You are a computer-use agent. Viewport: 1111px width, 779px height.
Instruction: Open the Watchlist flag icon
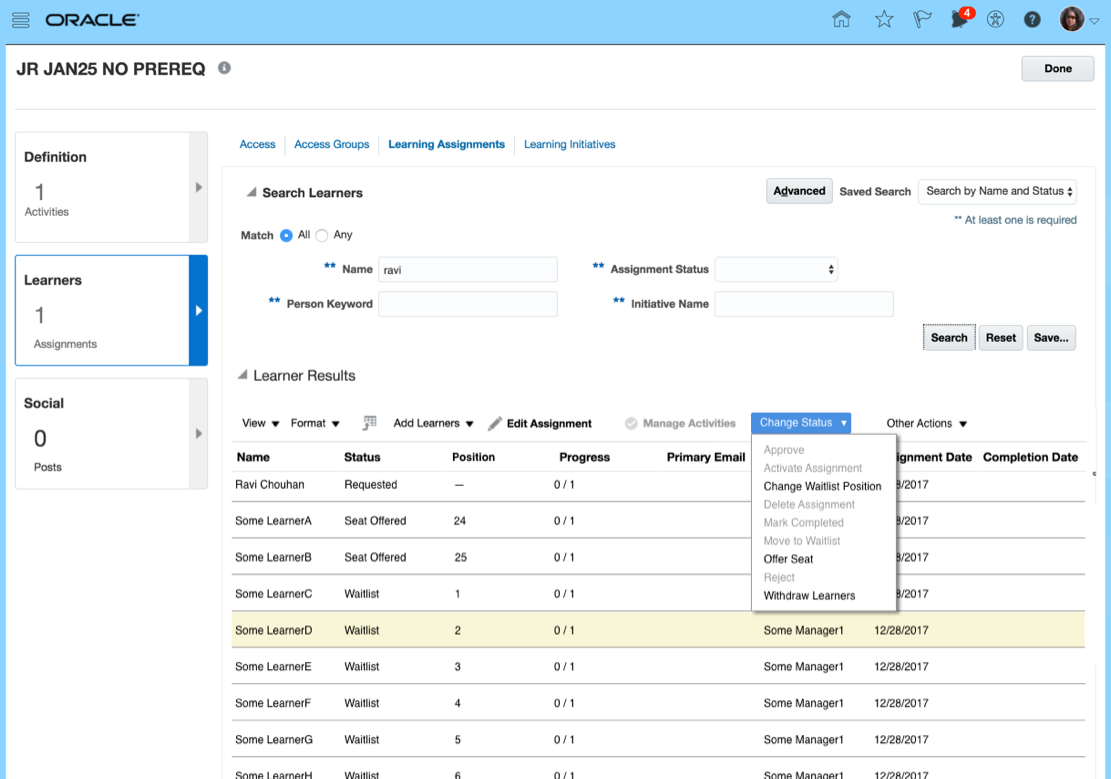tap(922, 20)
